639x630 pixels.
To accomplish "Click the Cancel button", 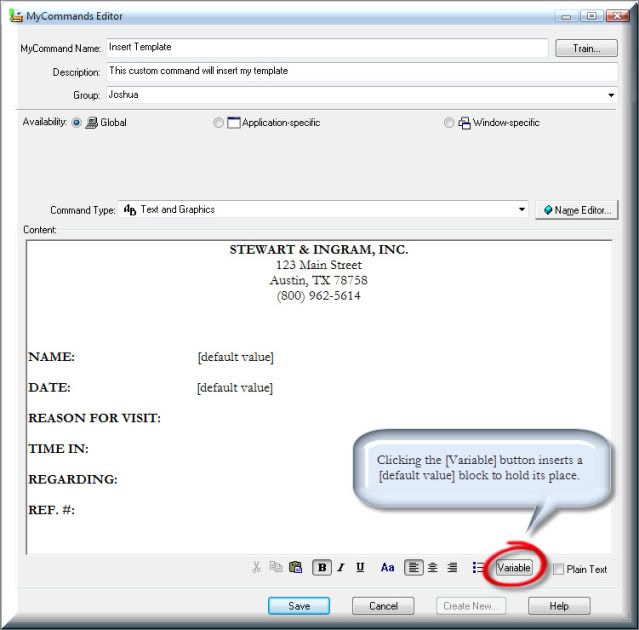I will (x=383, y=606).
